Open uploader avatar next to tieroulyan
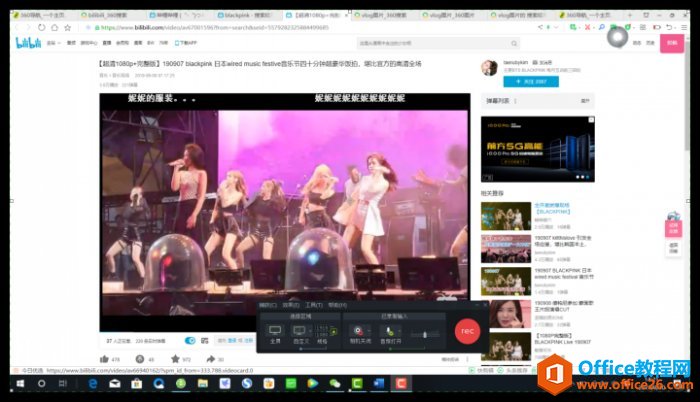The image size is (700, 402). pyautogui.click(x=490, y=67)
